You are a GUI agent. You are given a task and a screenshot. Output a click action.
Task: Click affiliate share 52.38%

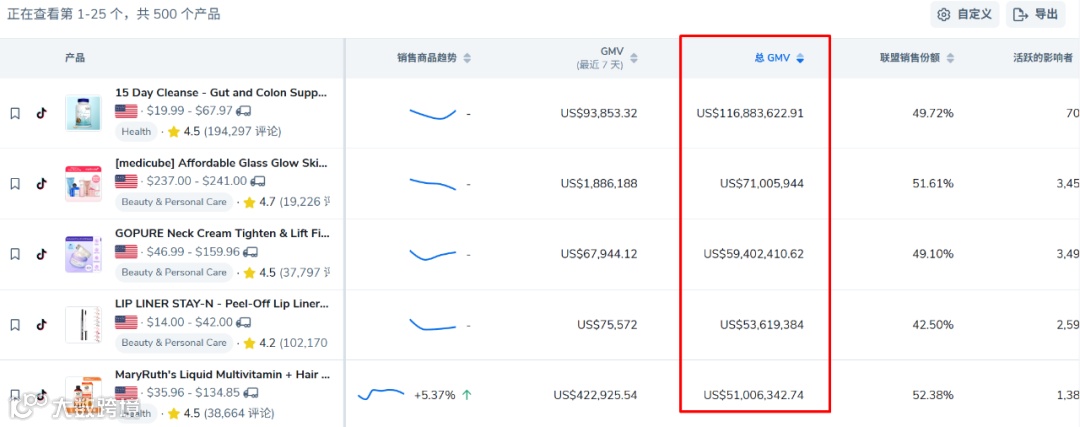[x=935, y=395]
